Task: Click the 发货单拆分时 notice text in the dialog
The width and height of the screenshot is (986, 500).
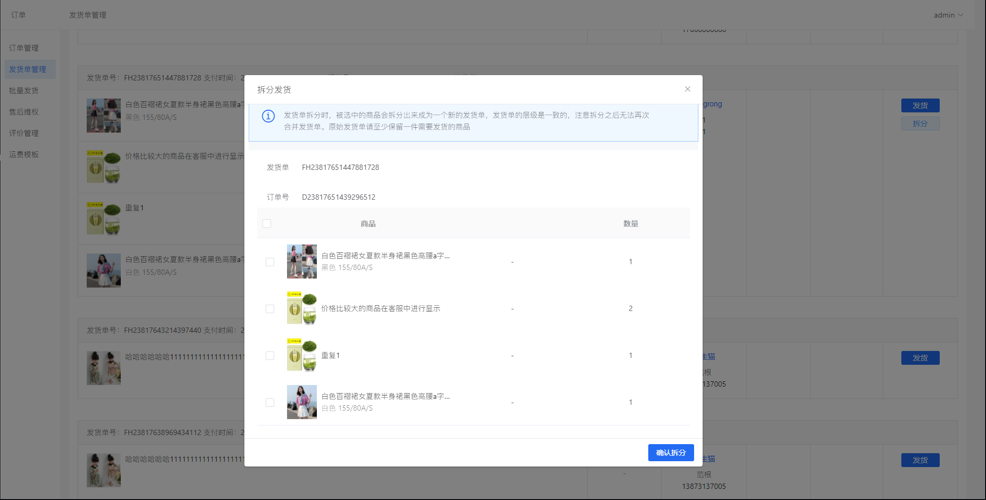Action: 466,121
